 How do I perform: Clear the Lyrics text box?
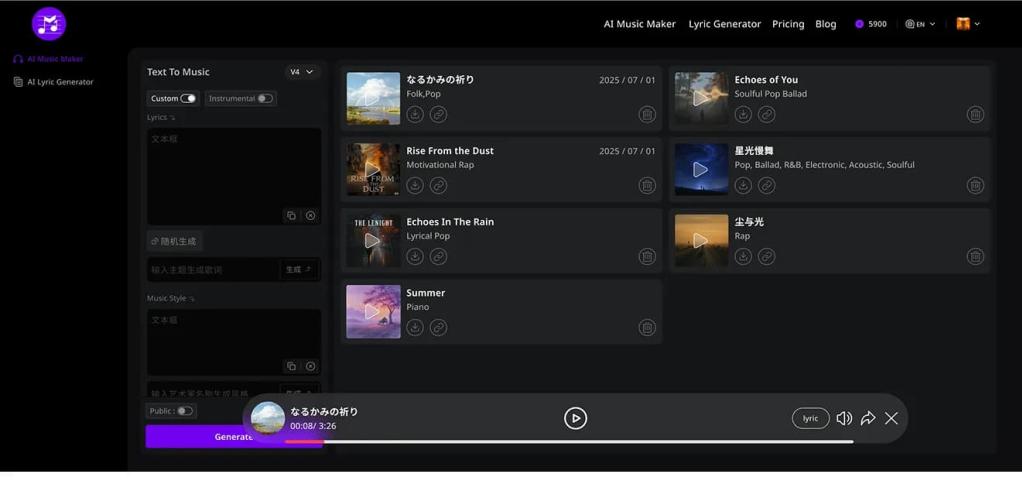[x=310, y=216]
